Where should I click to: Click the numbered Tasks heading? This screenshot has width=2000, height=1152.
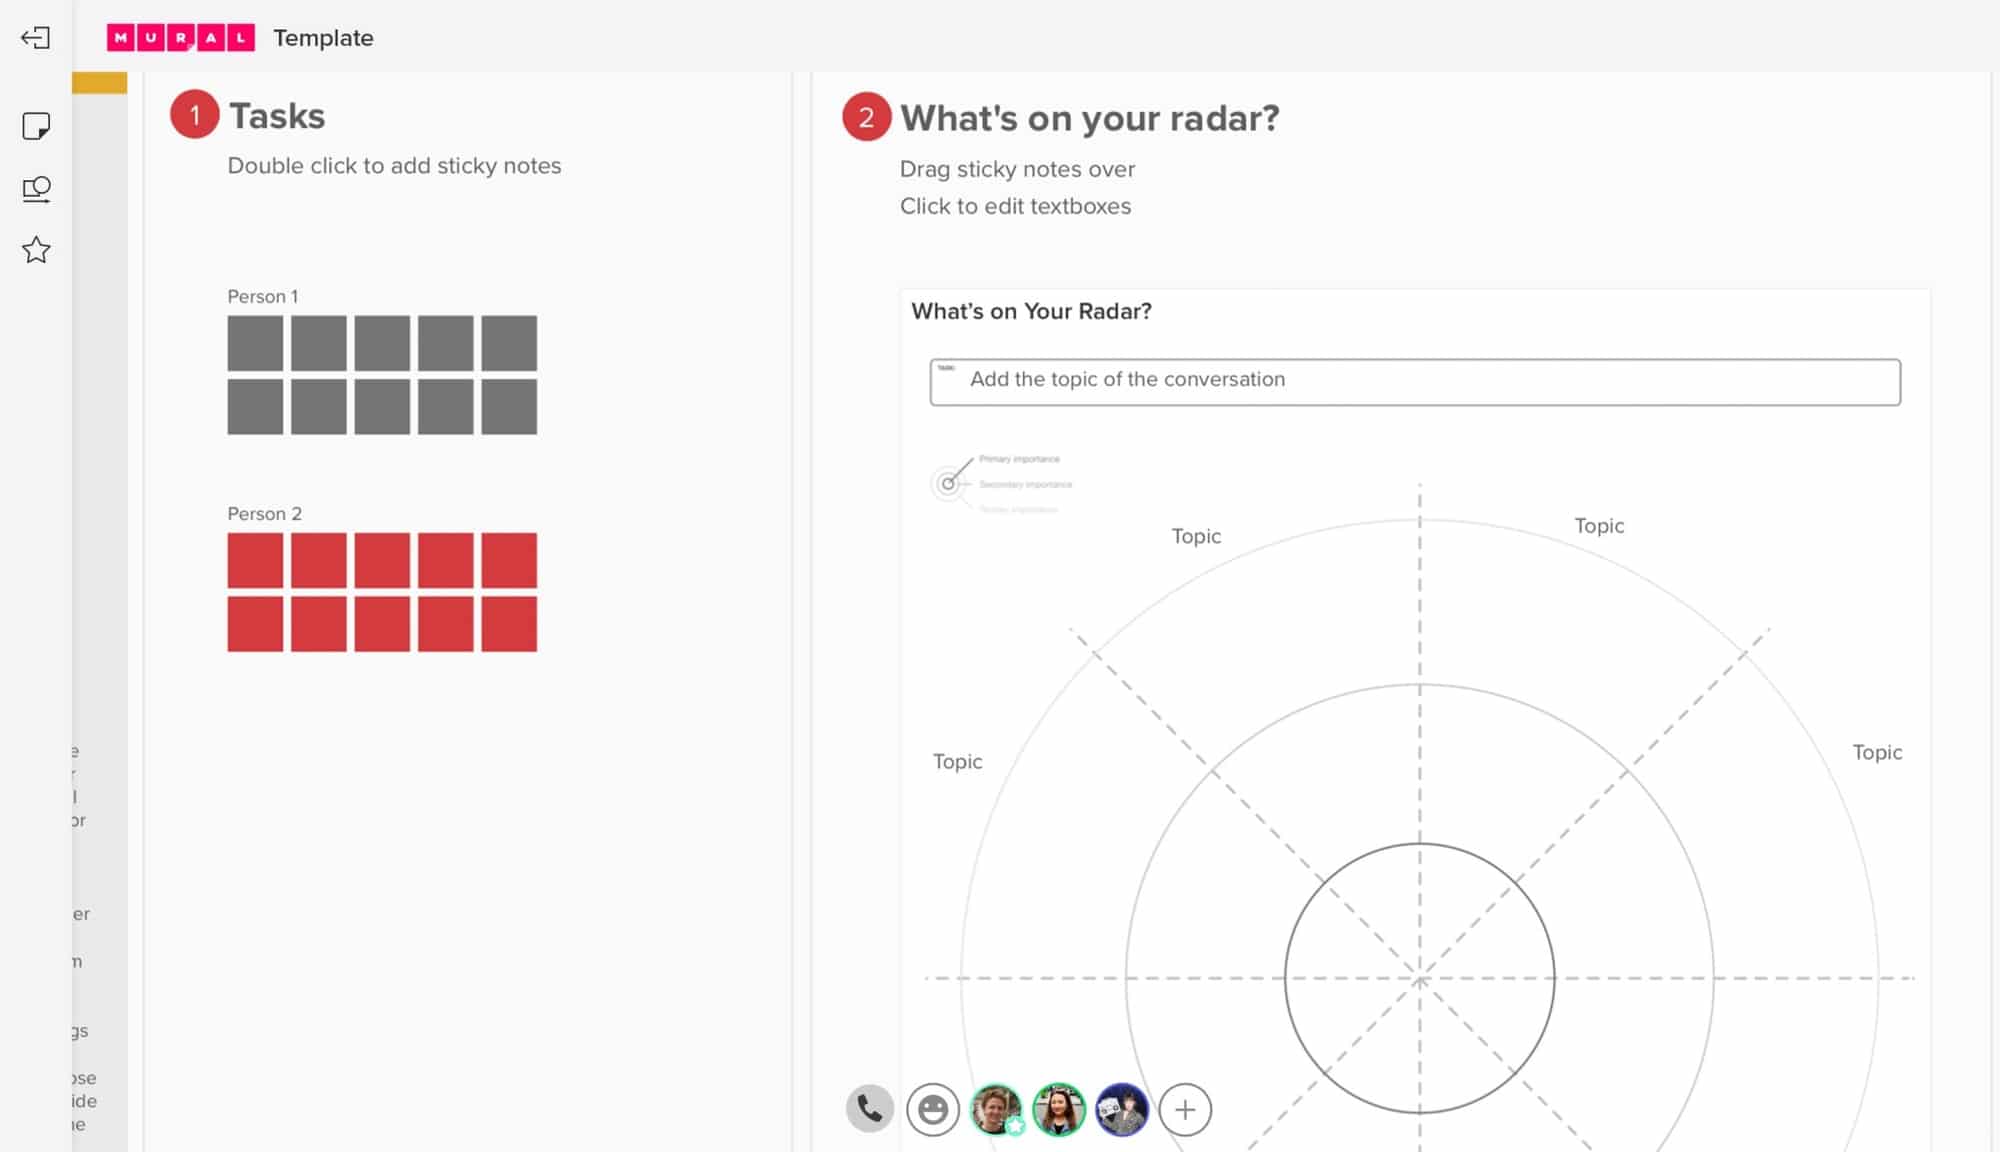click(277, 116)
